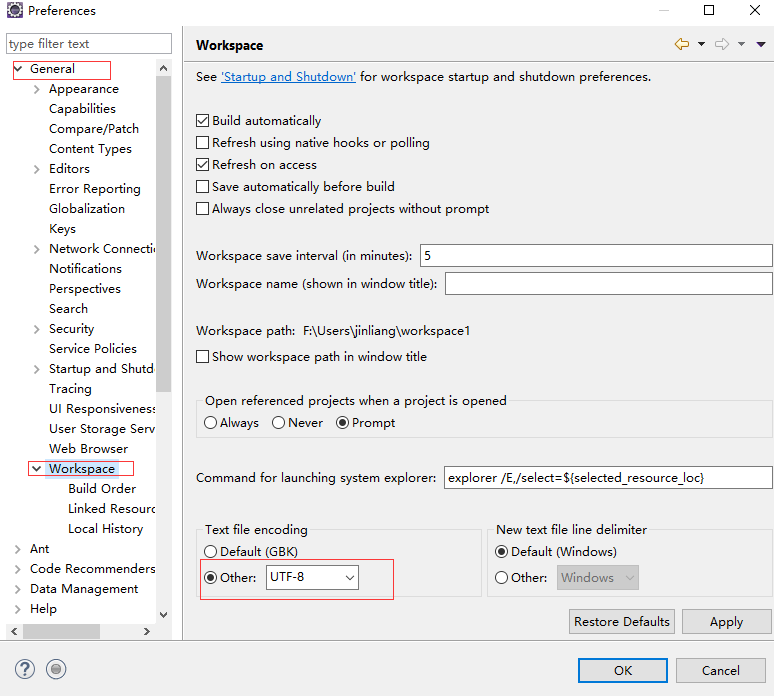Open the Capabilities preference page

point(82,109)
